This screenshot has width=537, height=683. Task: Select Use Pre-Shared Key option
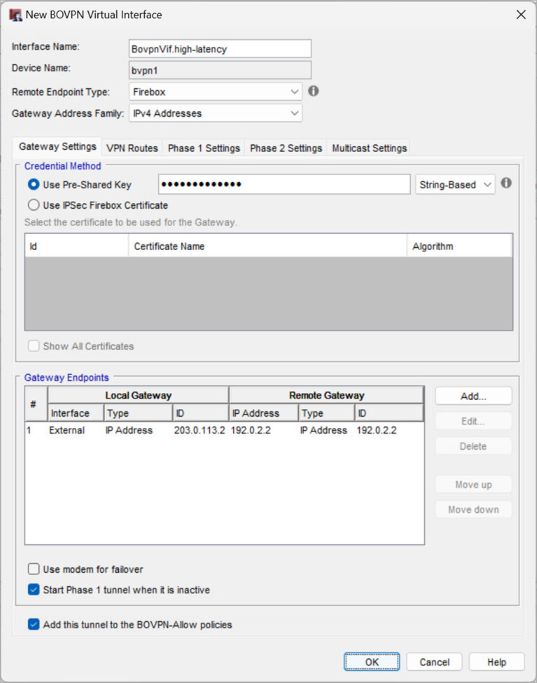(x=34, y=185)
